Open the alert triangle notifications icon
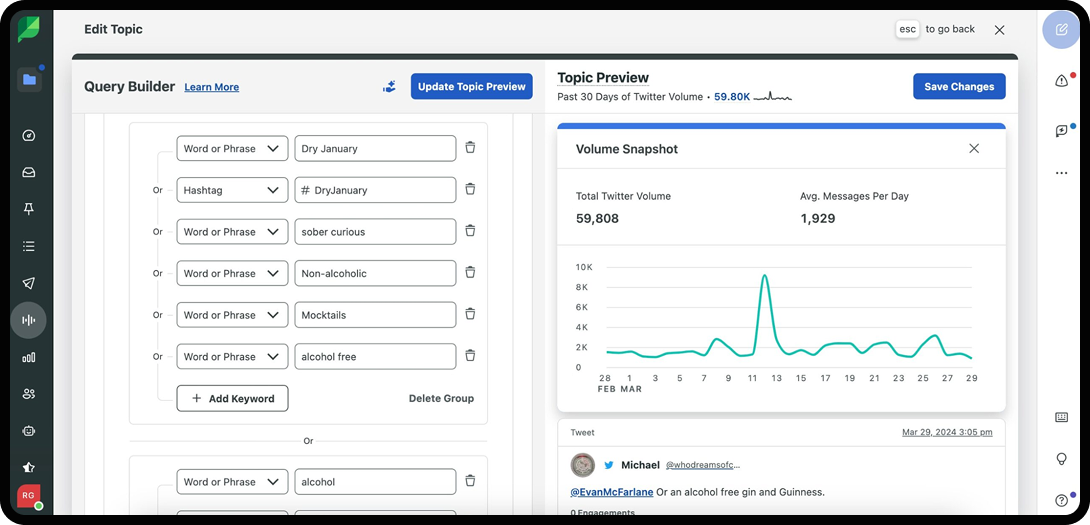This screenshot has width=1090, height=525. point(1061,81)
